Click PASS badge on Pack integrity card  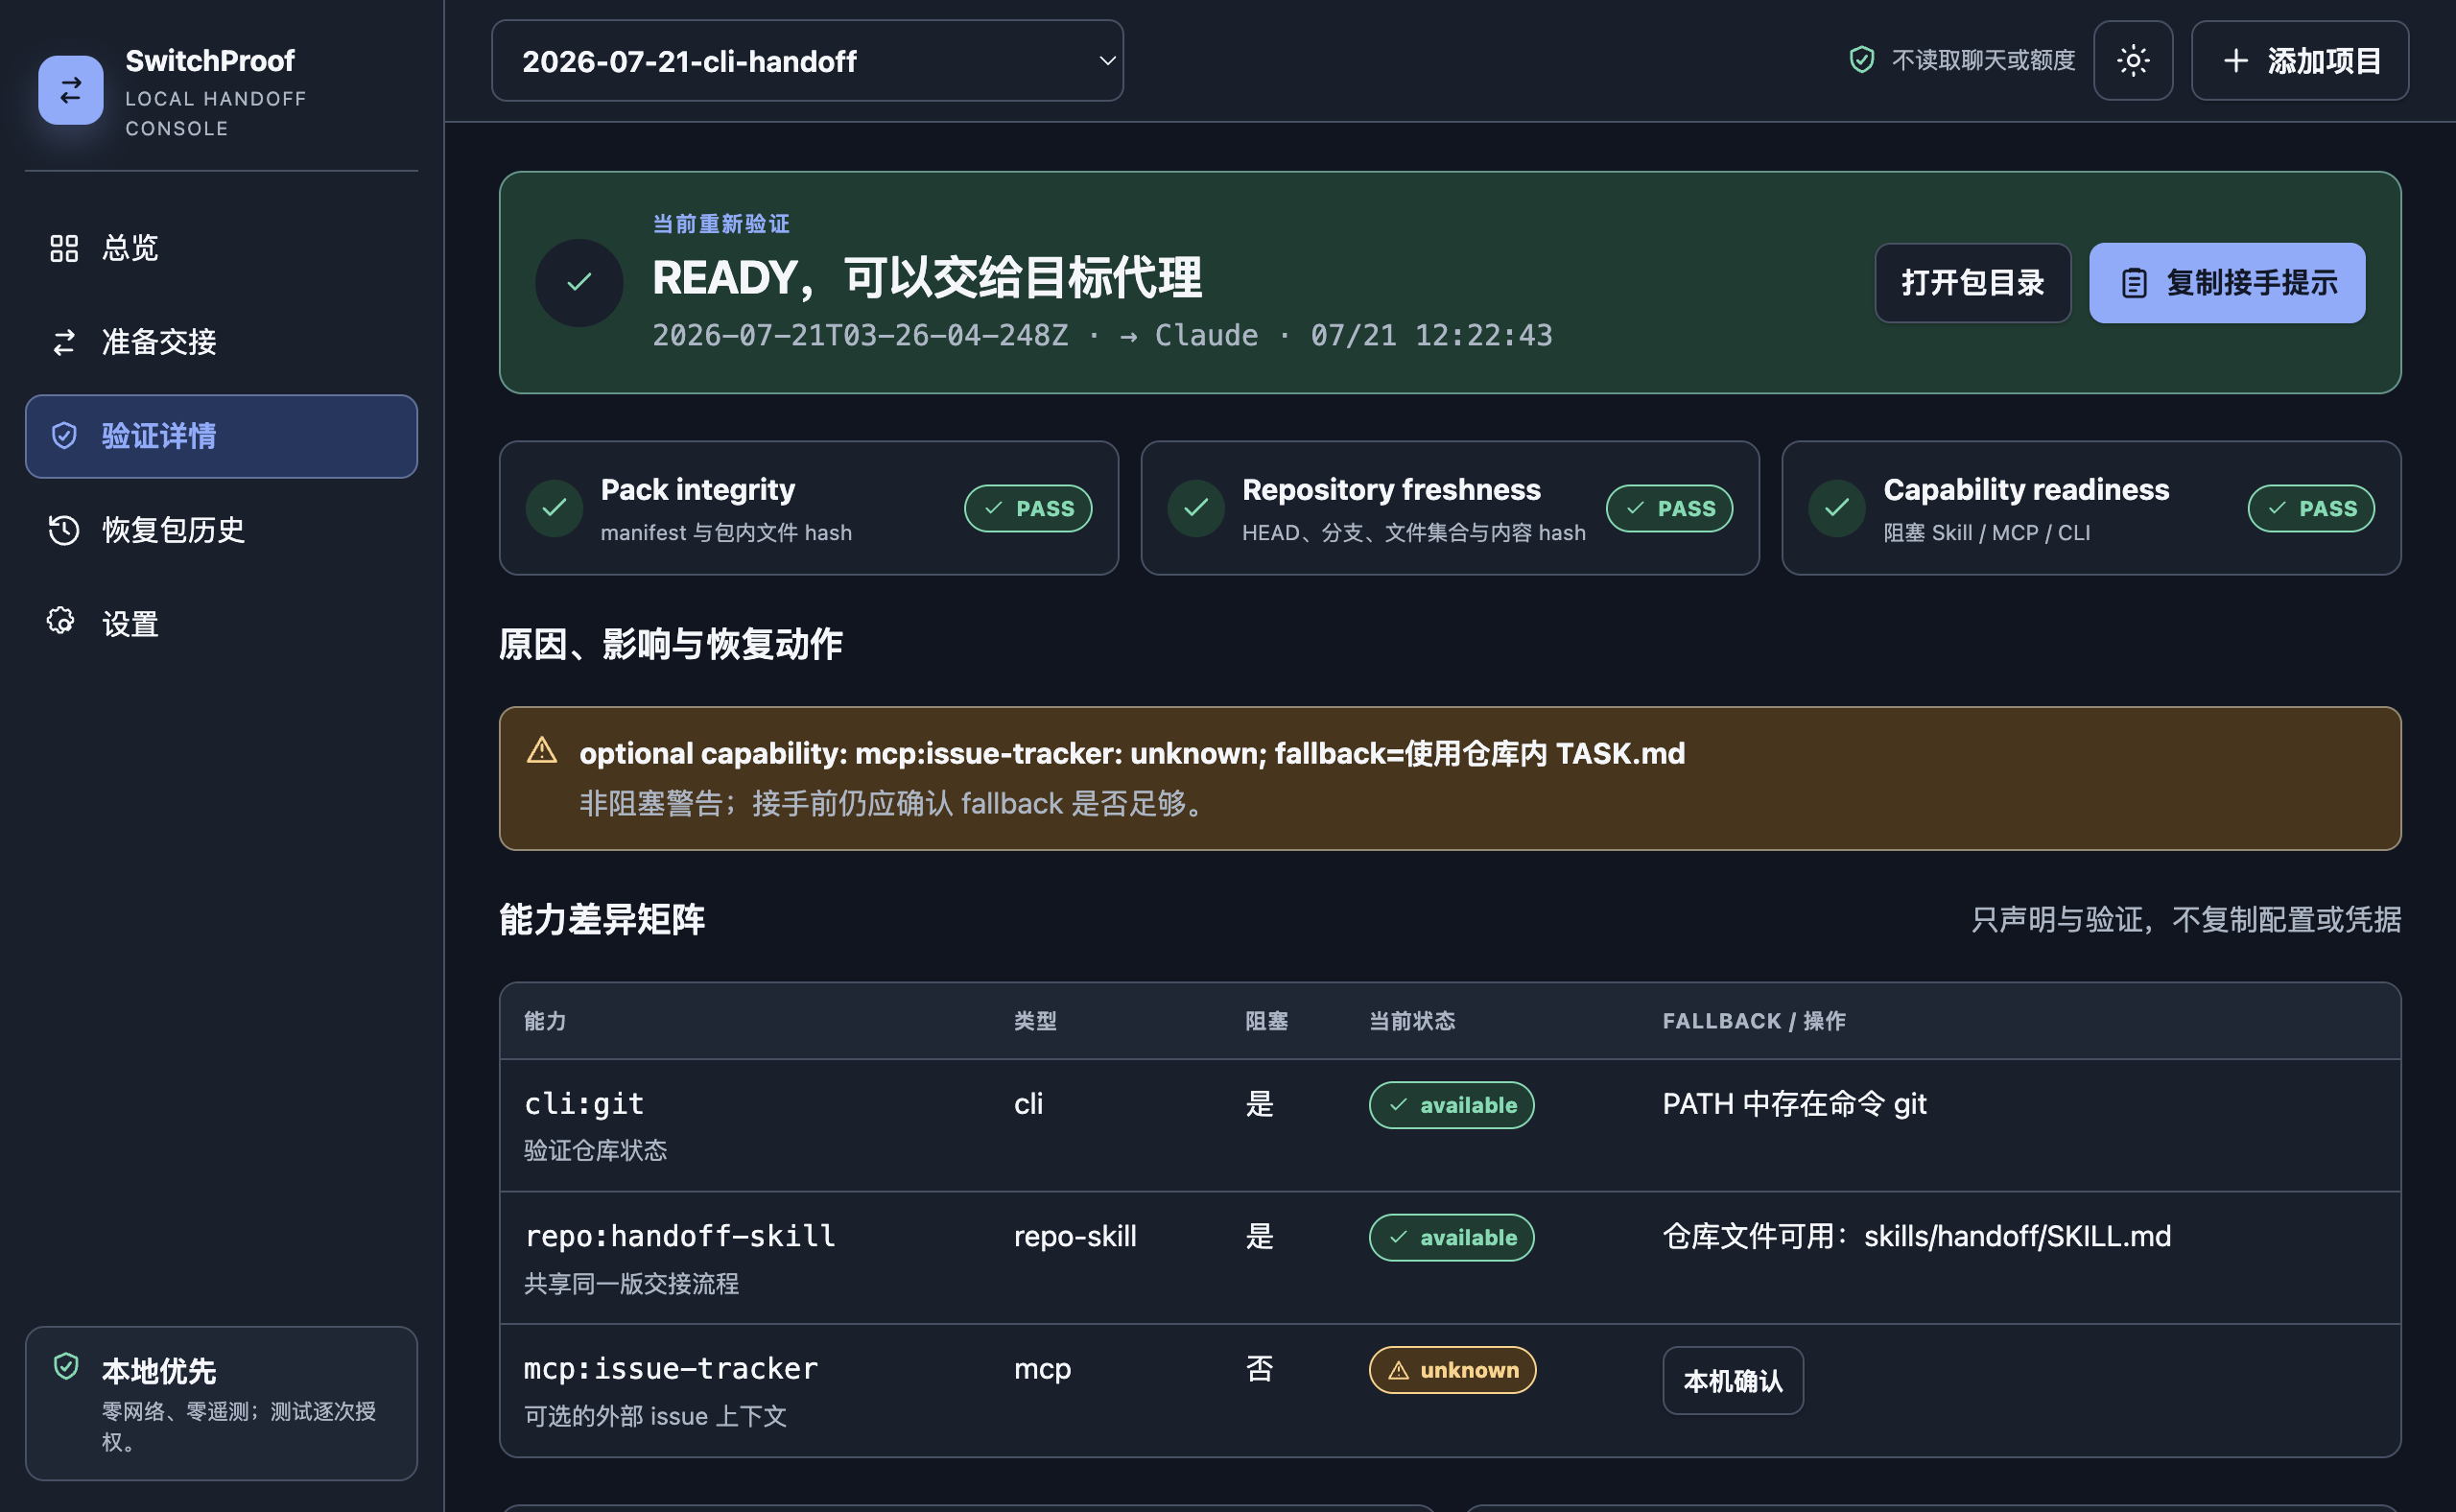(x=1028, y=508)
